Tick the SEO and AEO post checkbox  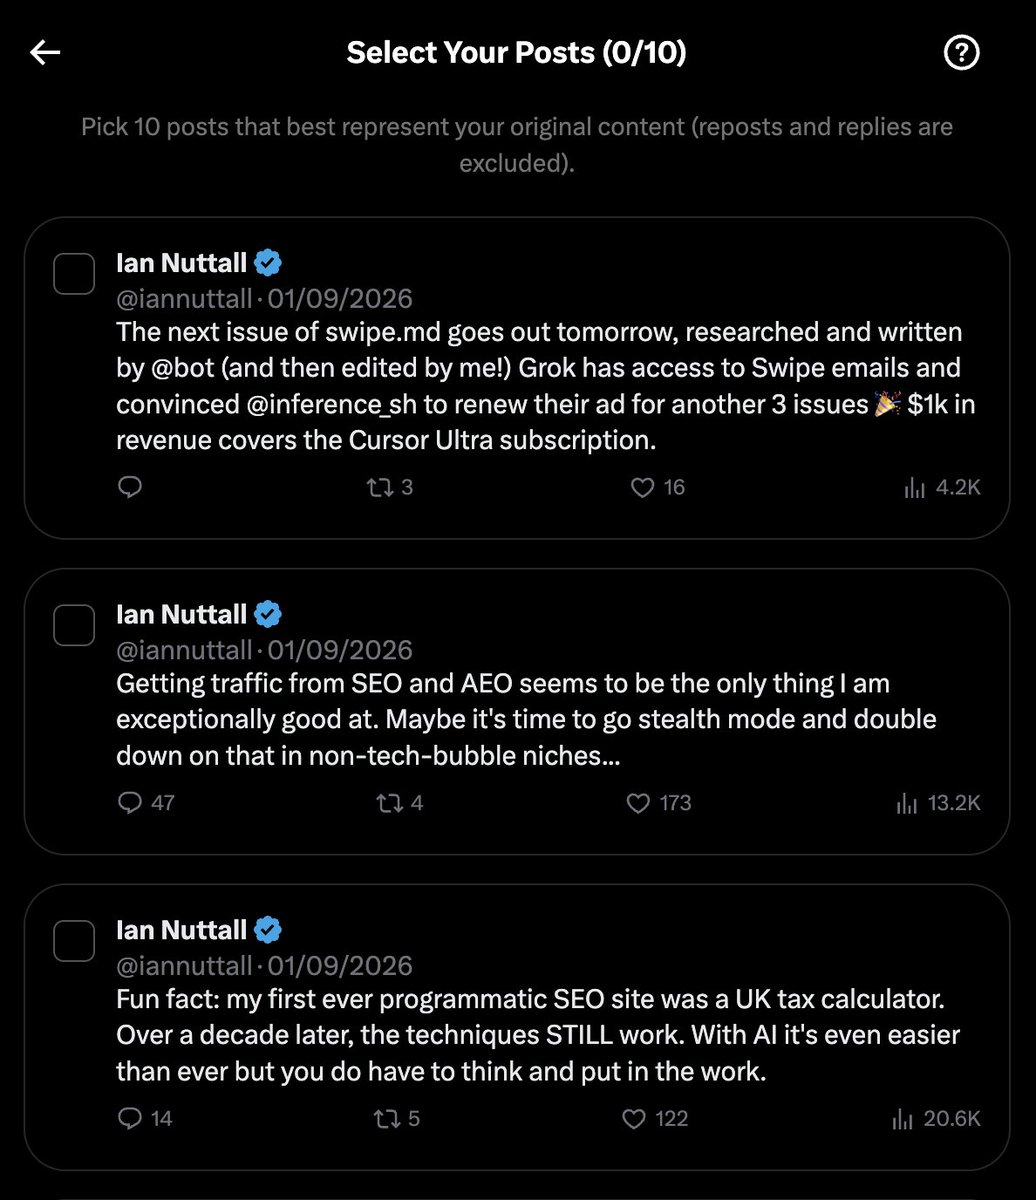pos(74,625)
